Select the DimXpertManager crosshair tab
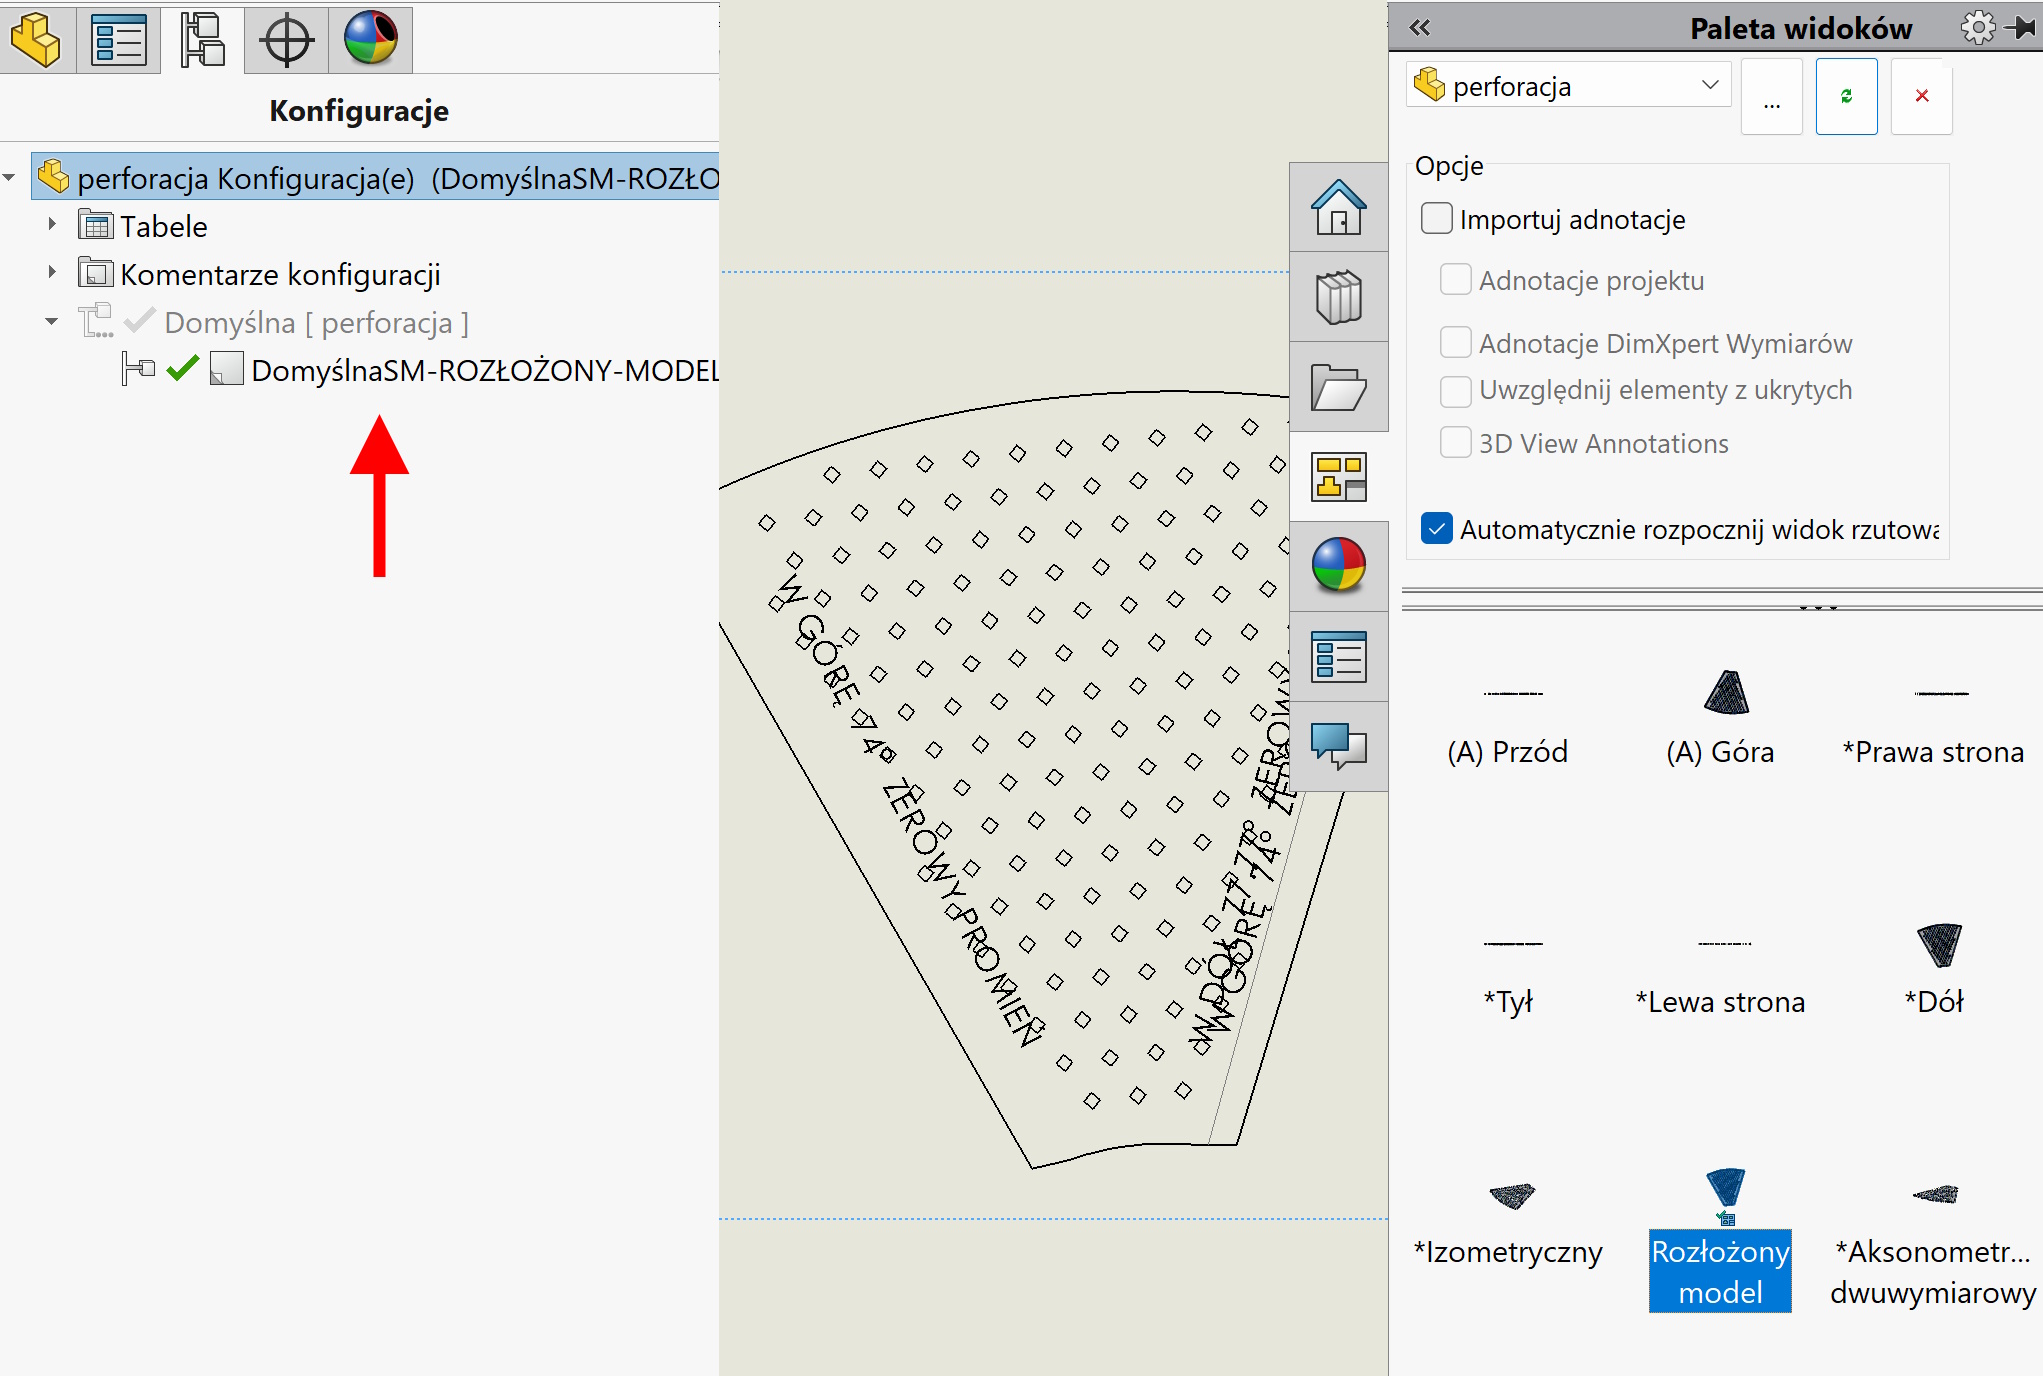This screenshot has width=2043, height=1376. [286, 39]
